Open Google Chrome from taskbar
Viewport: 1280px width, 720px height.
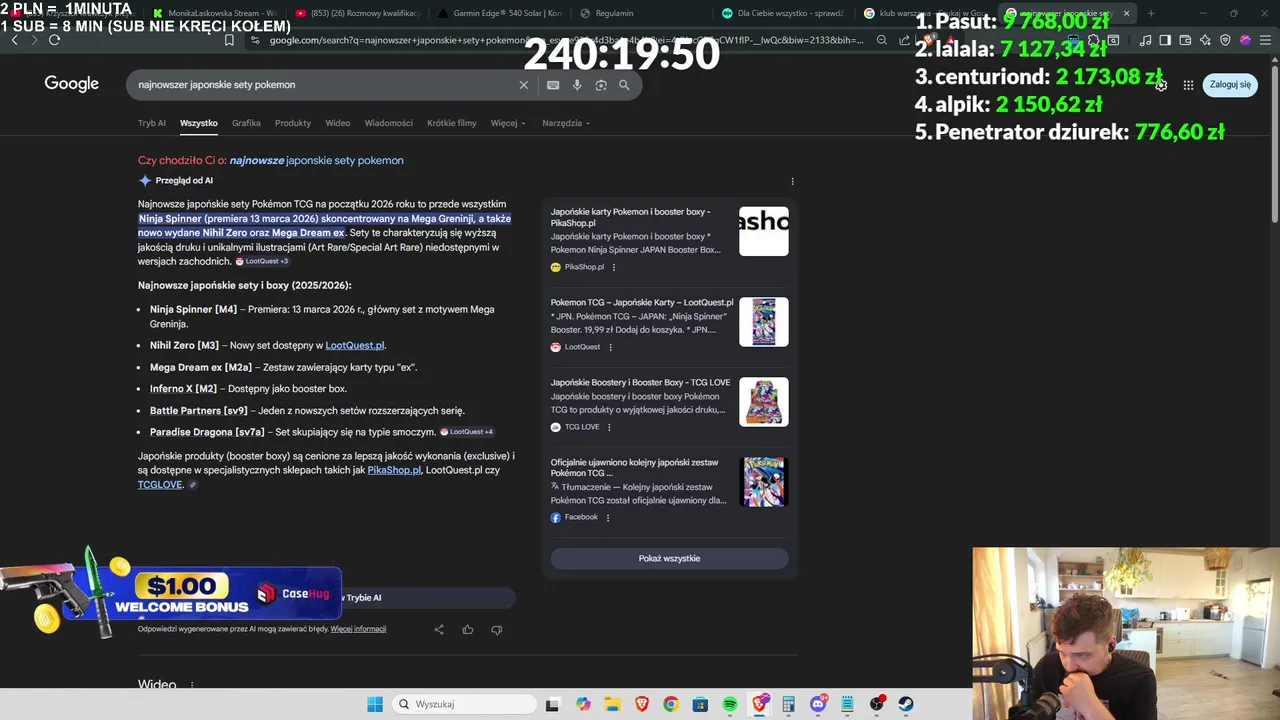(671, 704)
